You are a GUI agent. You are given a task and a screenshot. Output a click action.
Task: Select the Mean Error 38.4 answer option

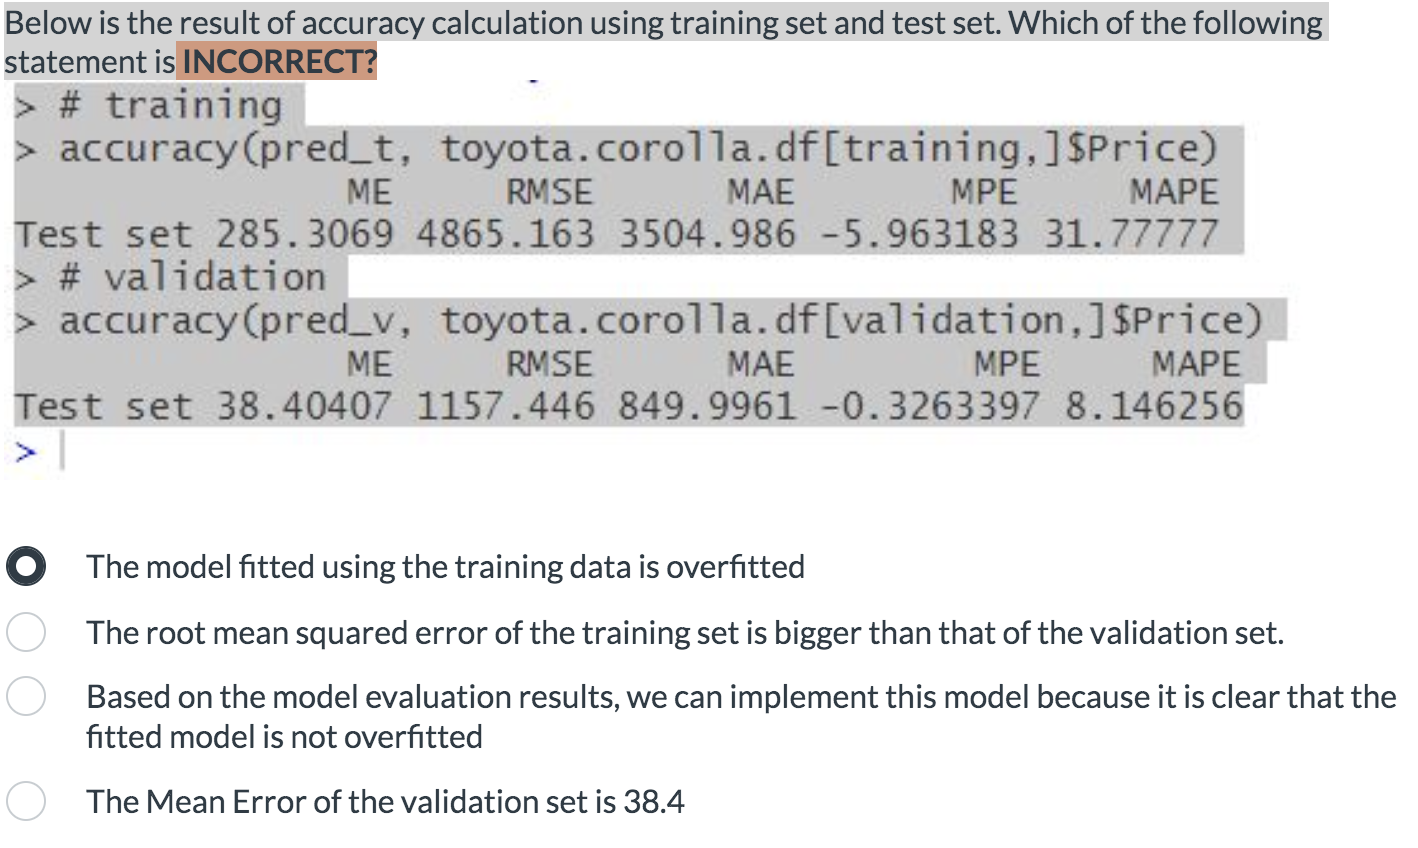click(26, 801)
